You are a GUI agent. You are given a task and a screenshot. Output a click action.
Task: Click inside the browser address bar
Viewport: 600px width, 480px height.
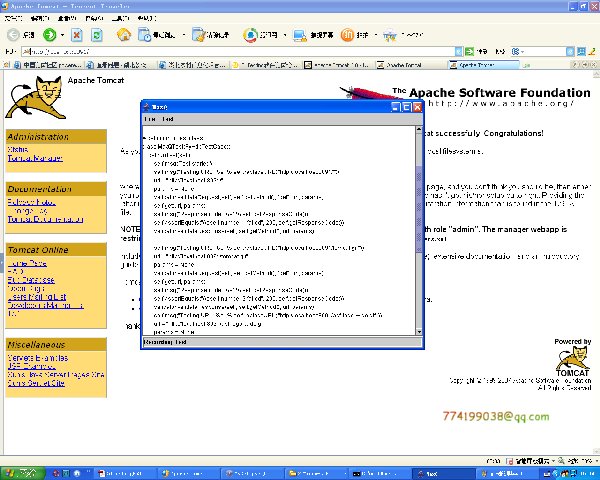pyautogui.click(x=241, y=51)
